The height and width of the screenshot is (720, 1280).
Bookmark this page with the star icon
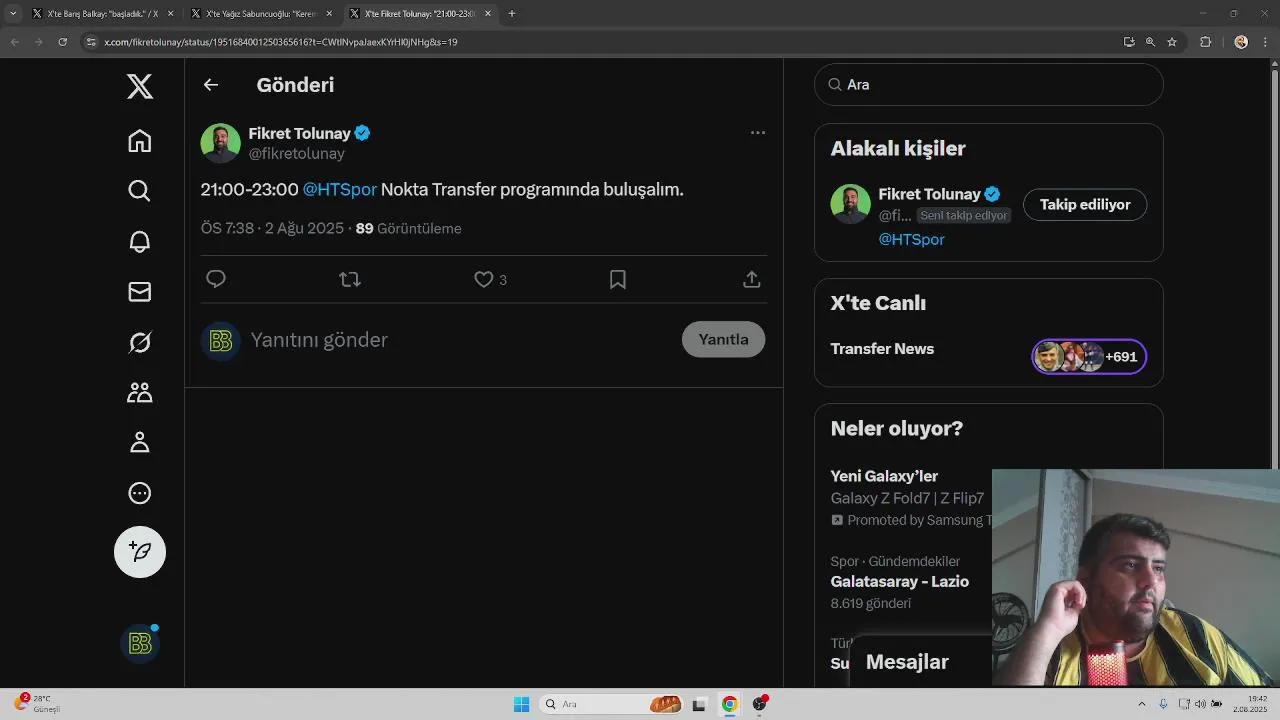(1172, 42)
